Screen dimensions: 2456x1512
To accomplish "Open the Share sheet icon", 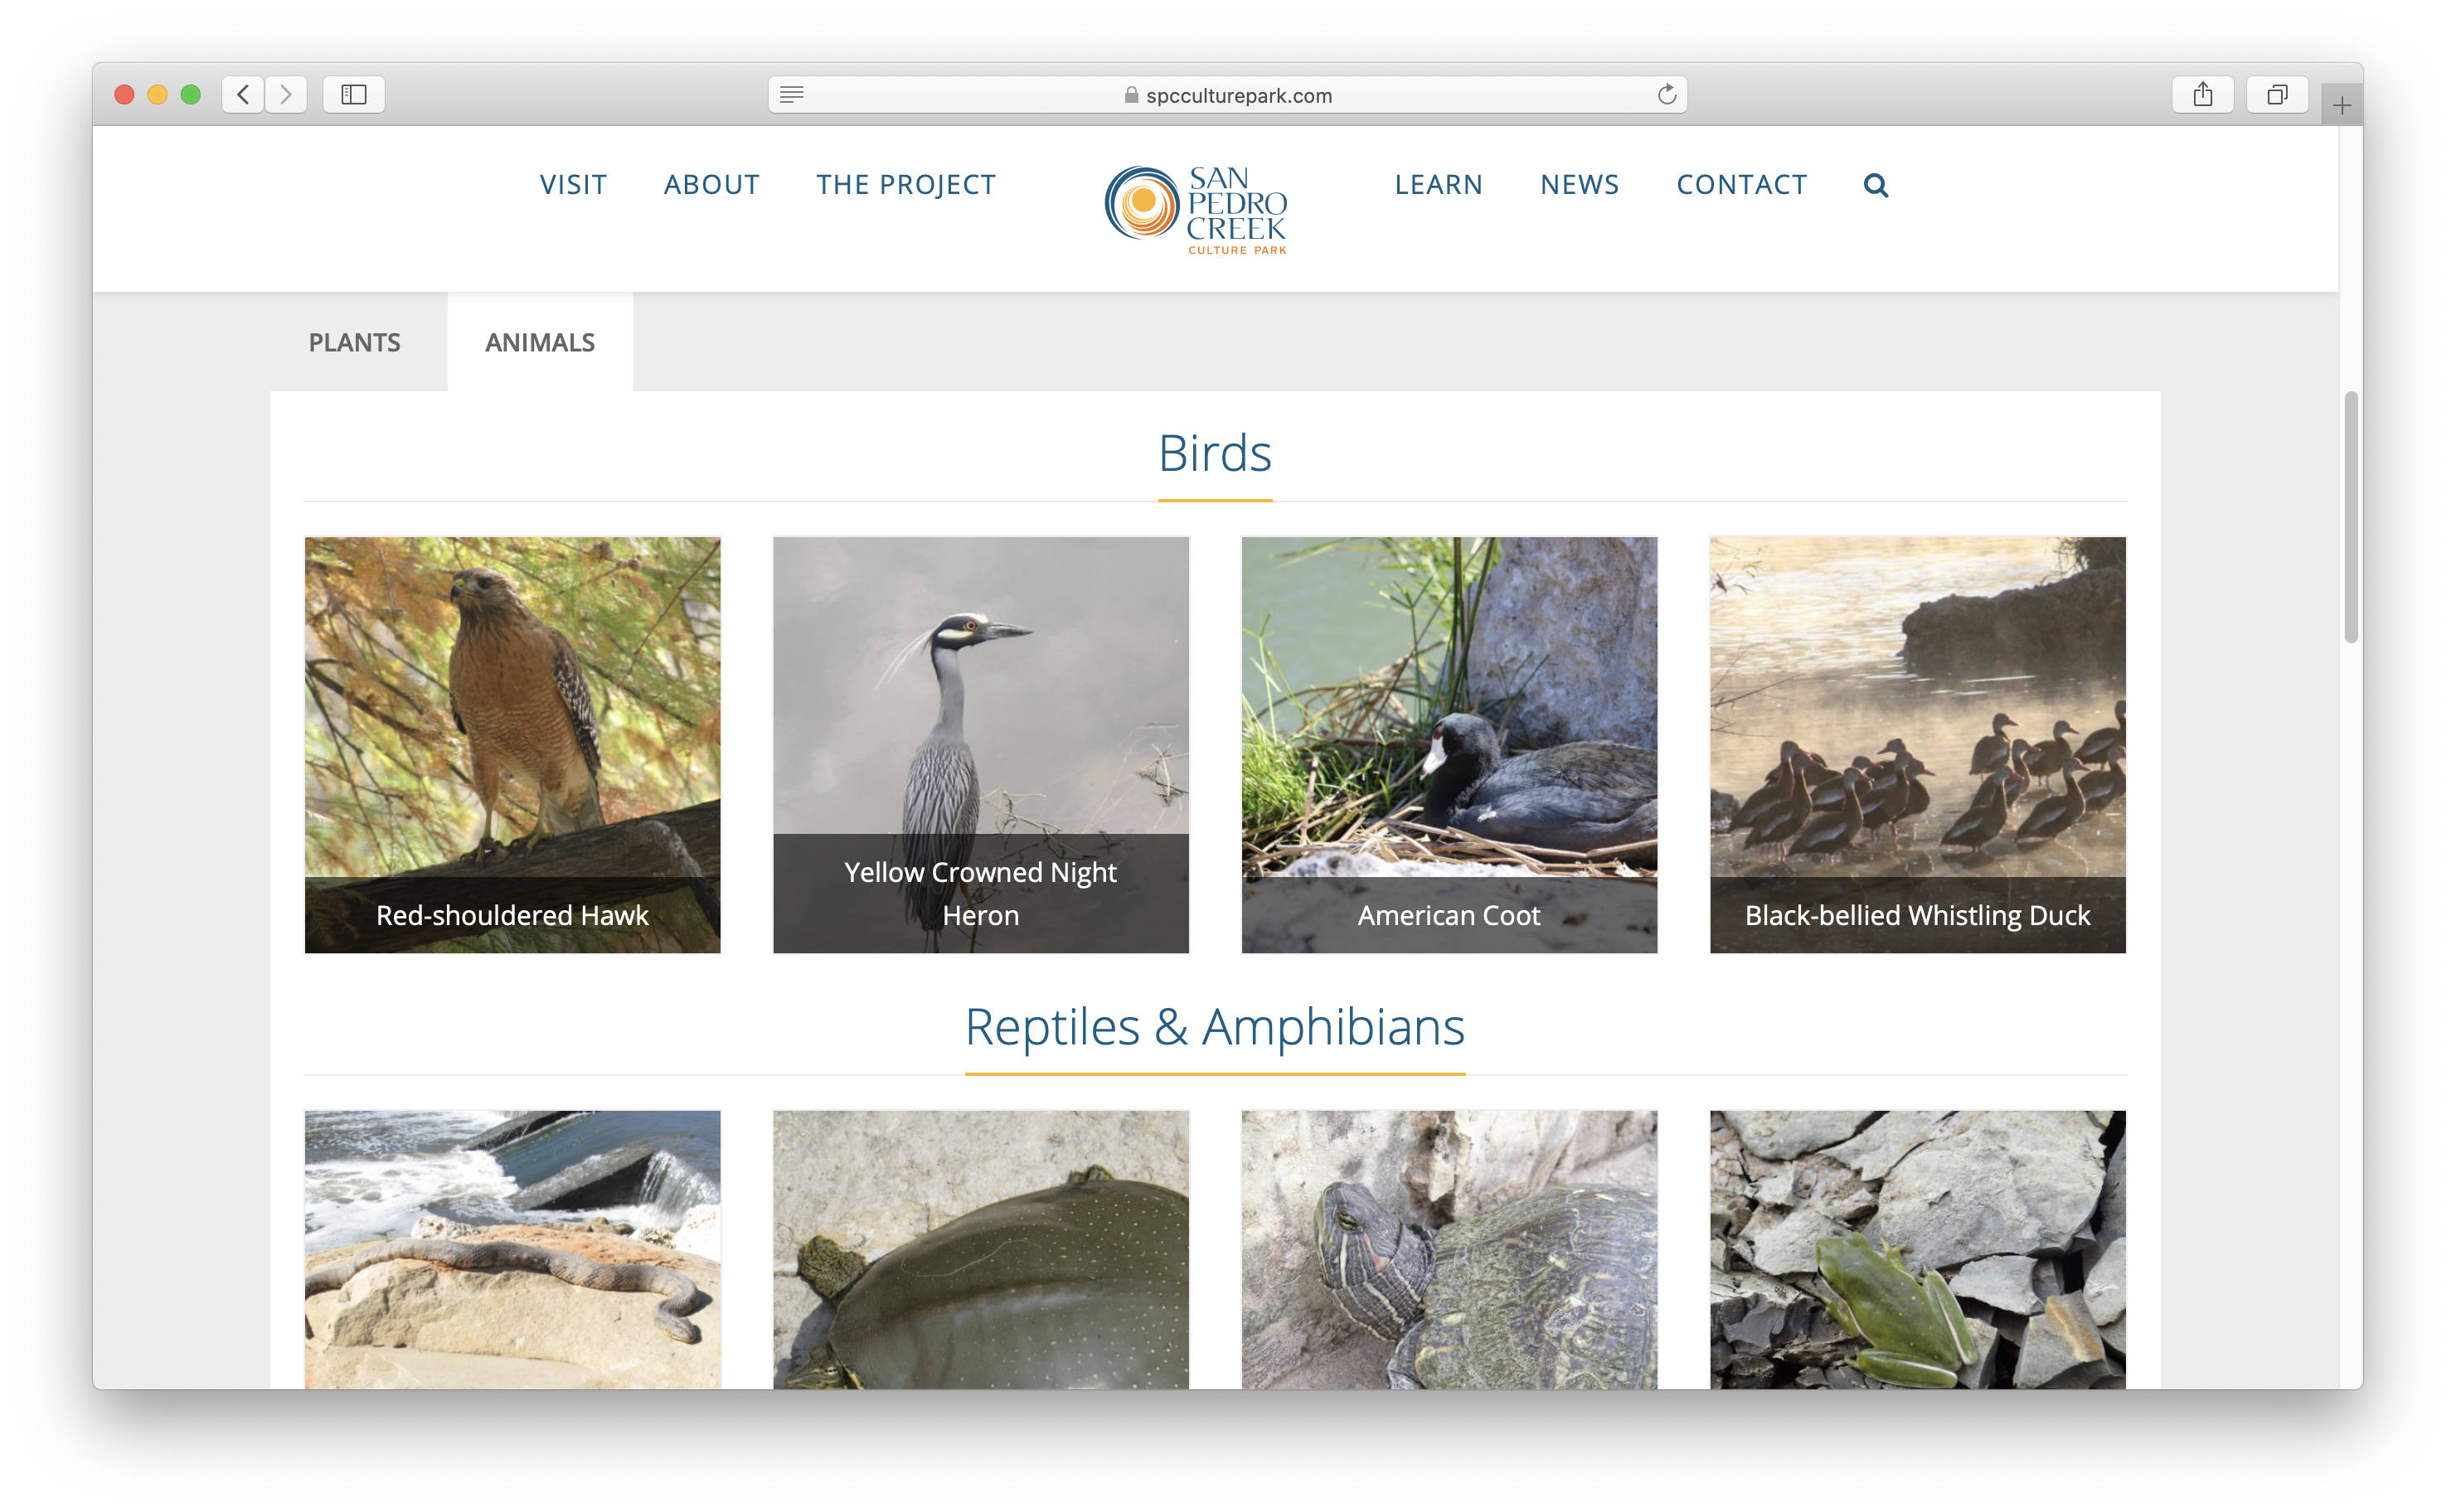I will coord(2202,95).
